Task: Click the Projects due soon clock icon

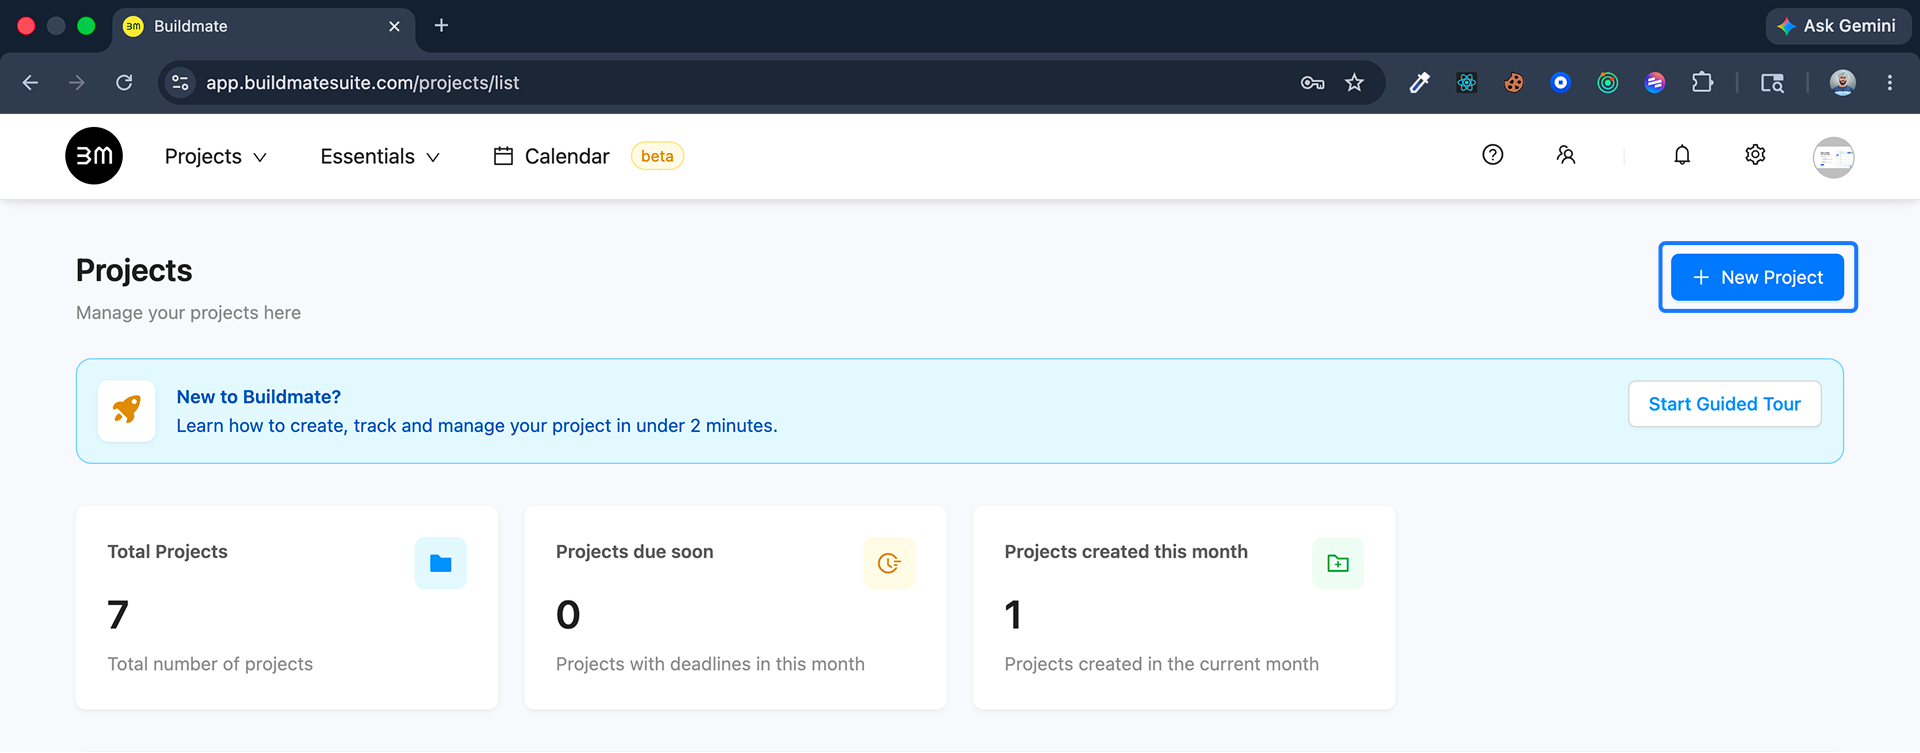Action: pos(889,563)
